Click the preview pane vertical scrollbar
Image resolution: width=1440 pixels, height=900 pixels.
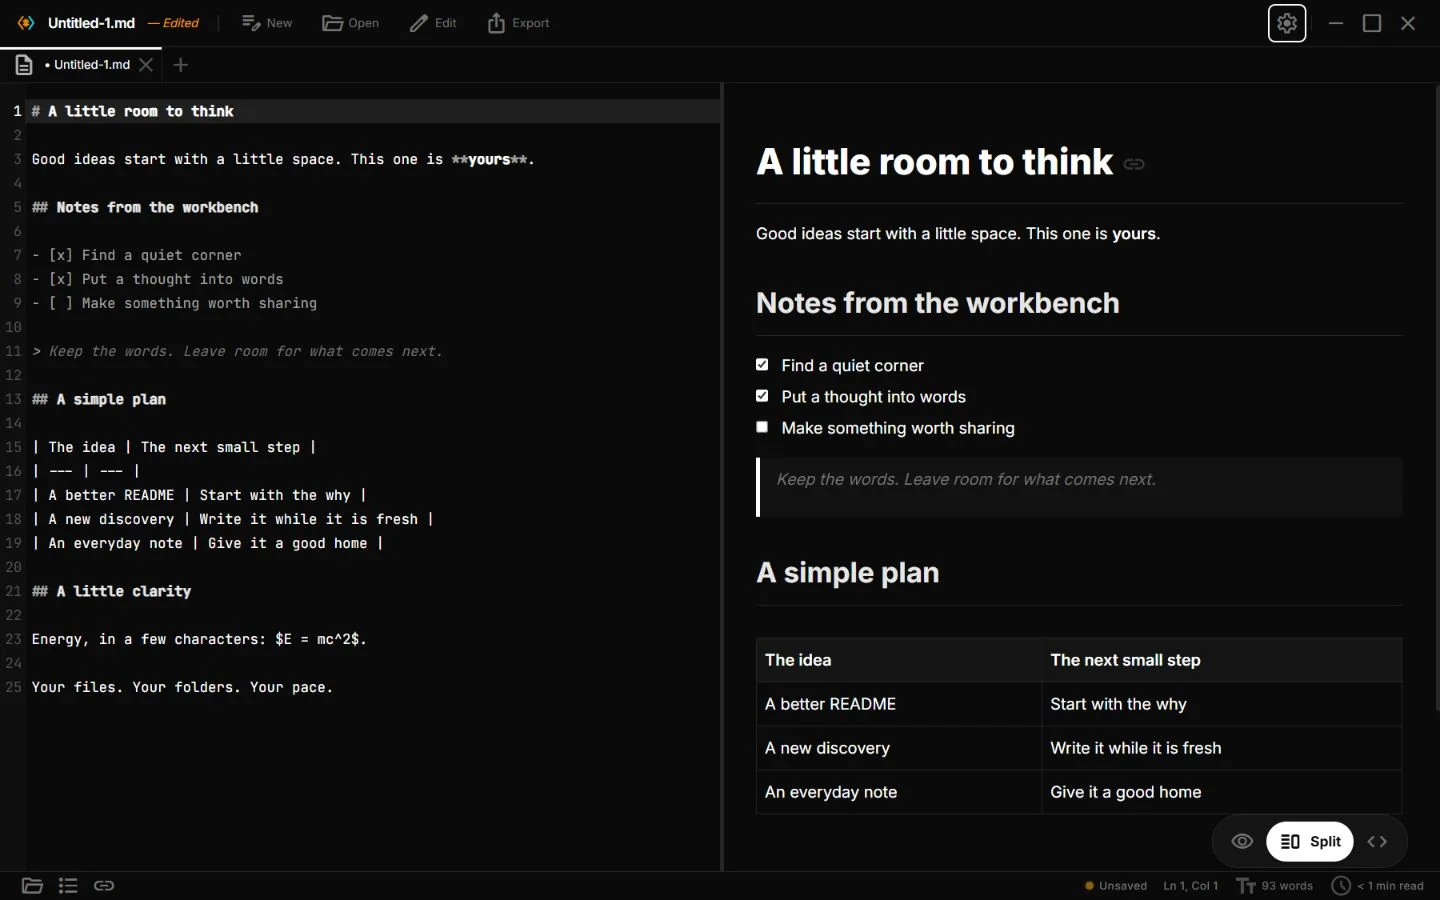pos(1436,398)
